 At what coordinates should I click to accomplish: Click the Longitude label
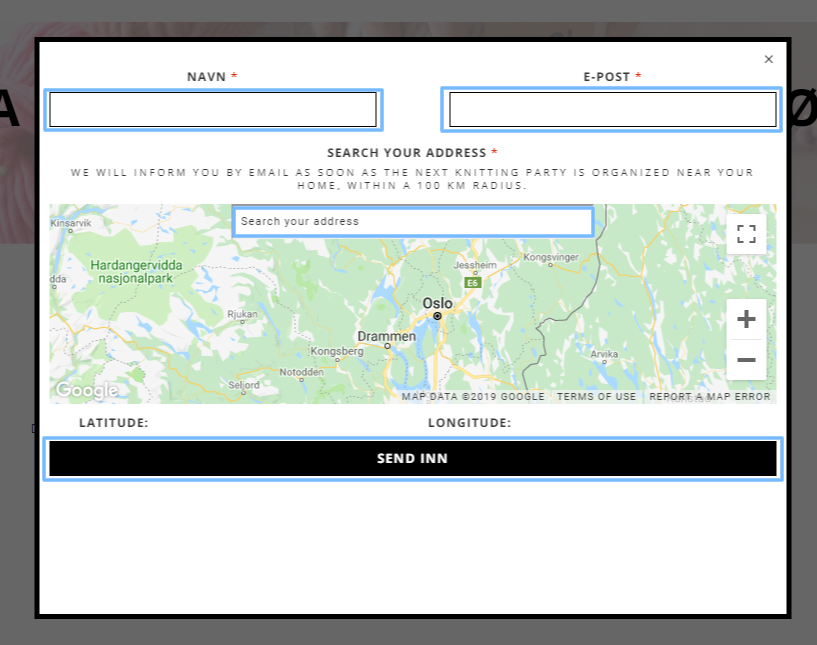(469, 423)
